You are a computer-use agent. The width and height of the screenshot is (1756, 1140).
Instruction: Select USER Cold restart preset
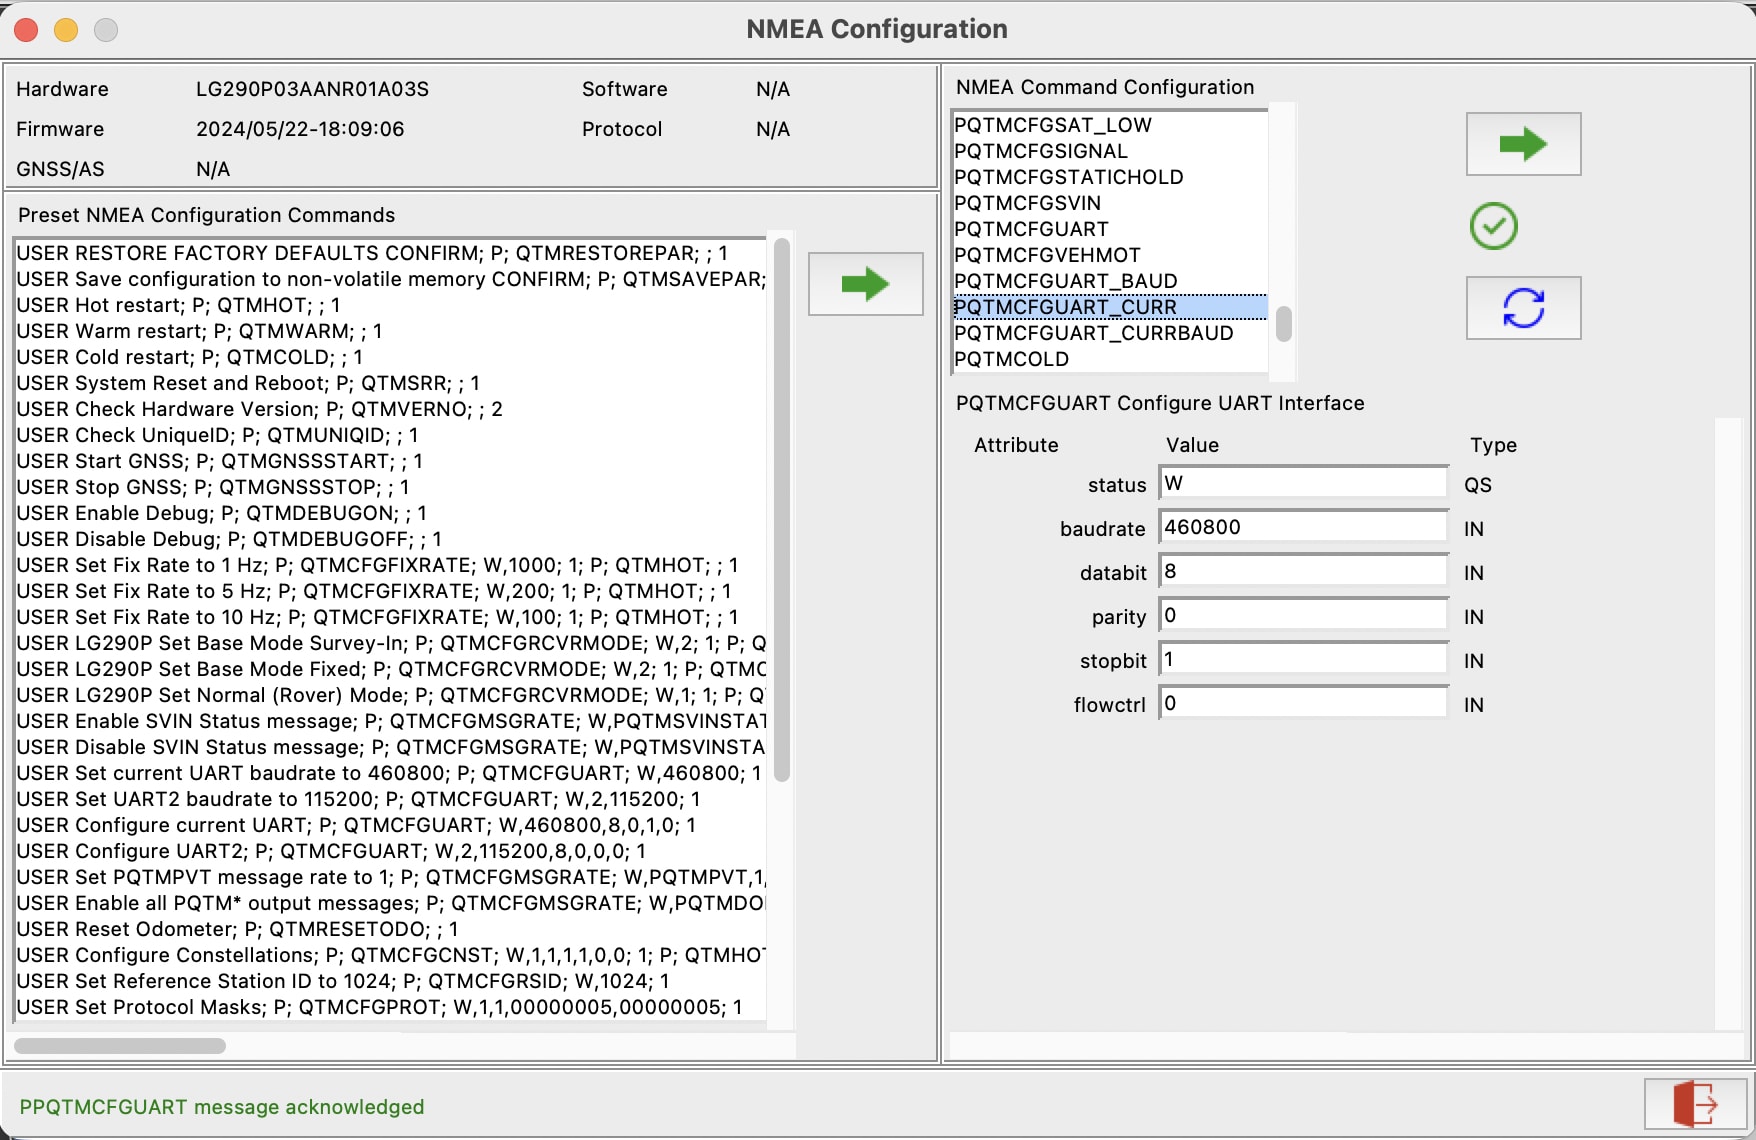[391, 357]
